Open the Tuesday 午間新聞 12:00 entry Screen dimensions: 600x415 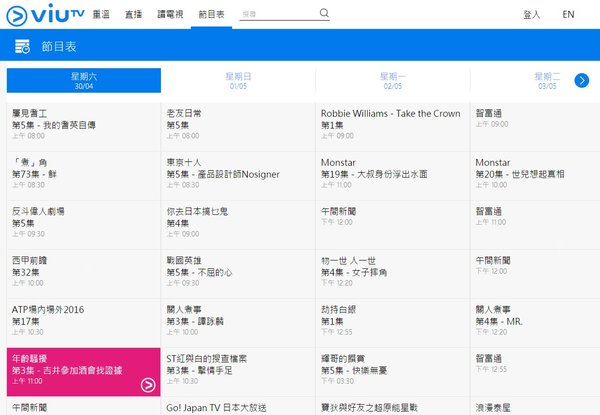click(535, 274)
